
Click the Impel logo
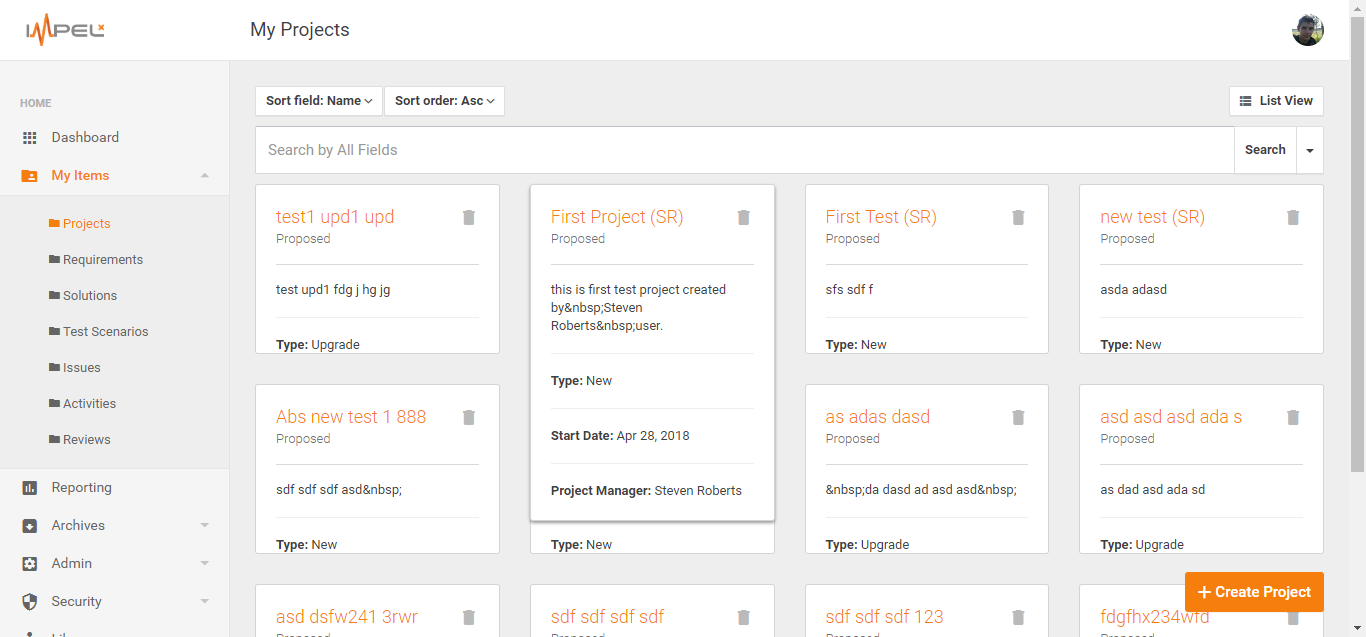pos(65,30)
